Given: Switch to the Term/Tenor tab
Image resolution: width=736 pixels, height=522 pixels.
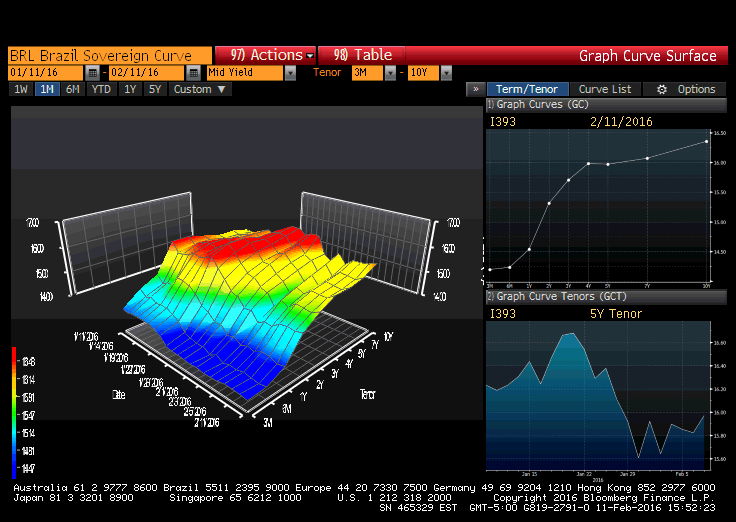Looking at the screenshot, I should point(528,89).
